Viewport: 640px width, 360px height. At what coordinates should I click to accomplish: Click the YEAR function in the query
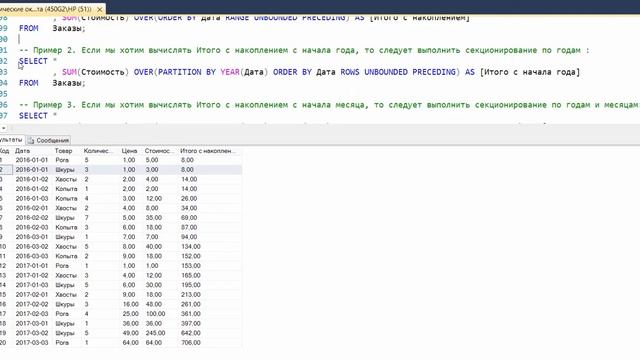point(230,72)
